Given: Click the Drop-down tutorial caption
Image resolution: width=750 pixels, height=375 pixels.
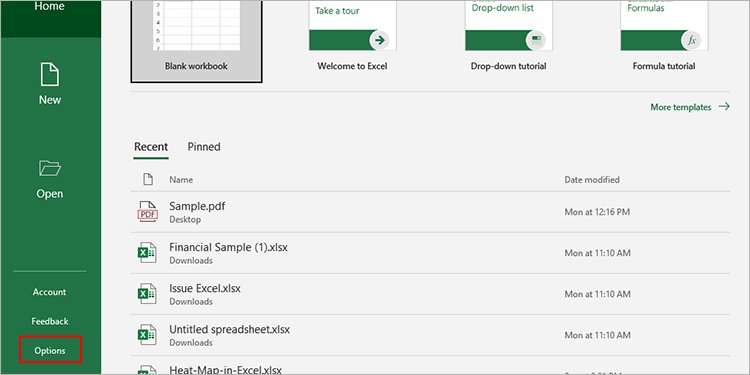Looking at the screenshot, I should [x=508, y=66].
